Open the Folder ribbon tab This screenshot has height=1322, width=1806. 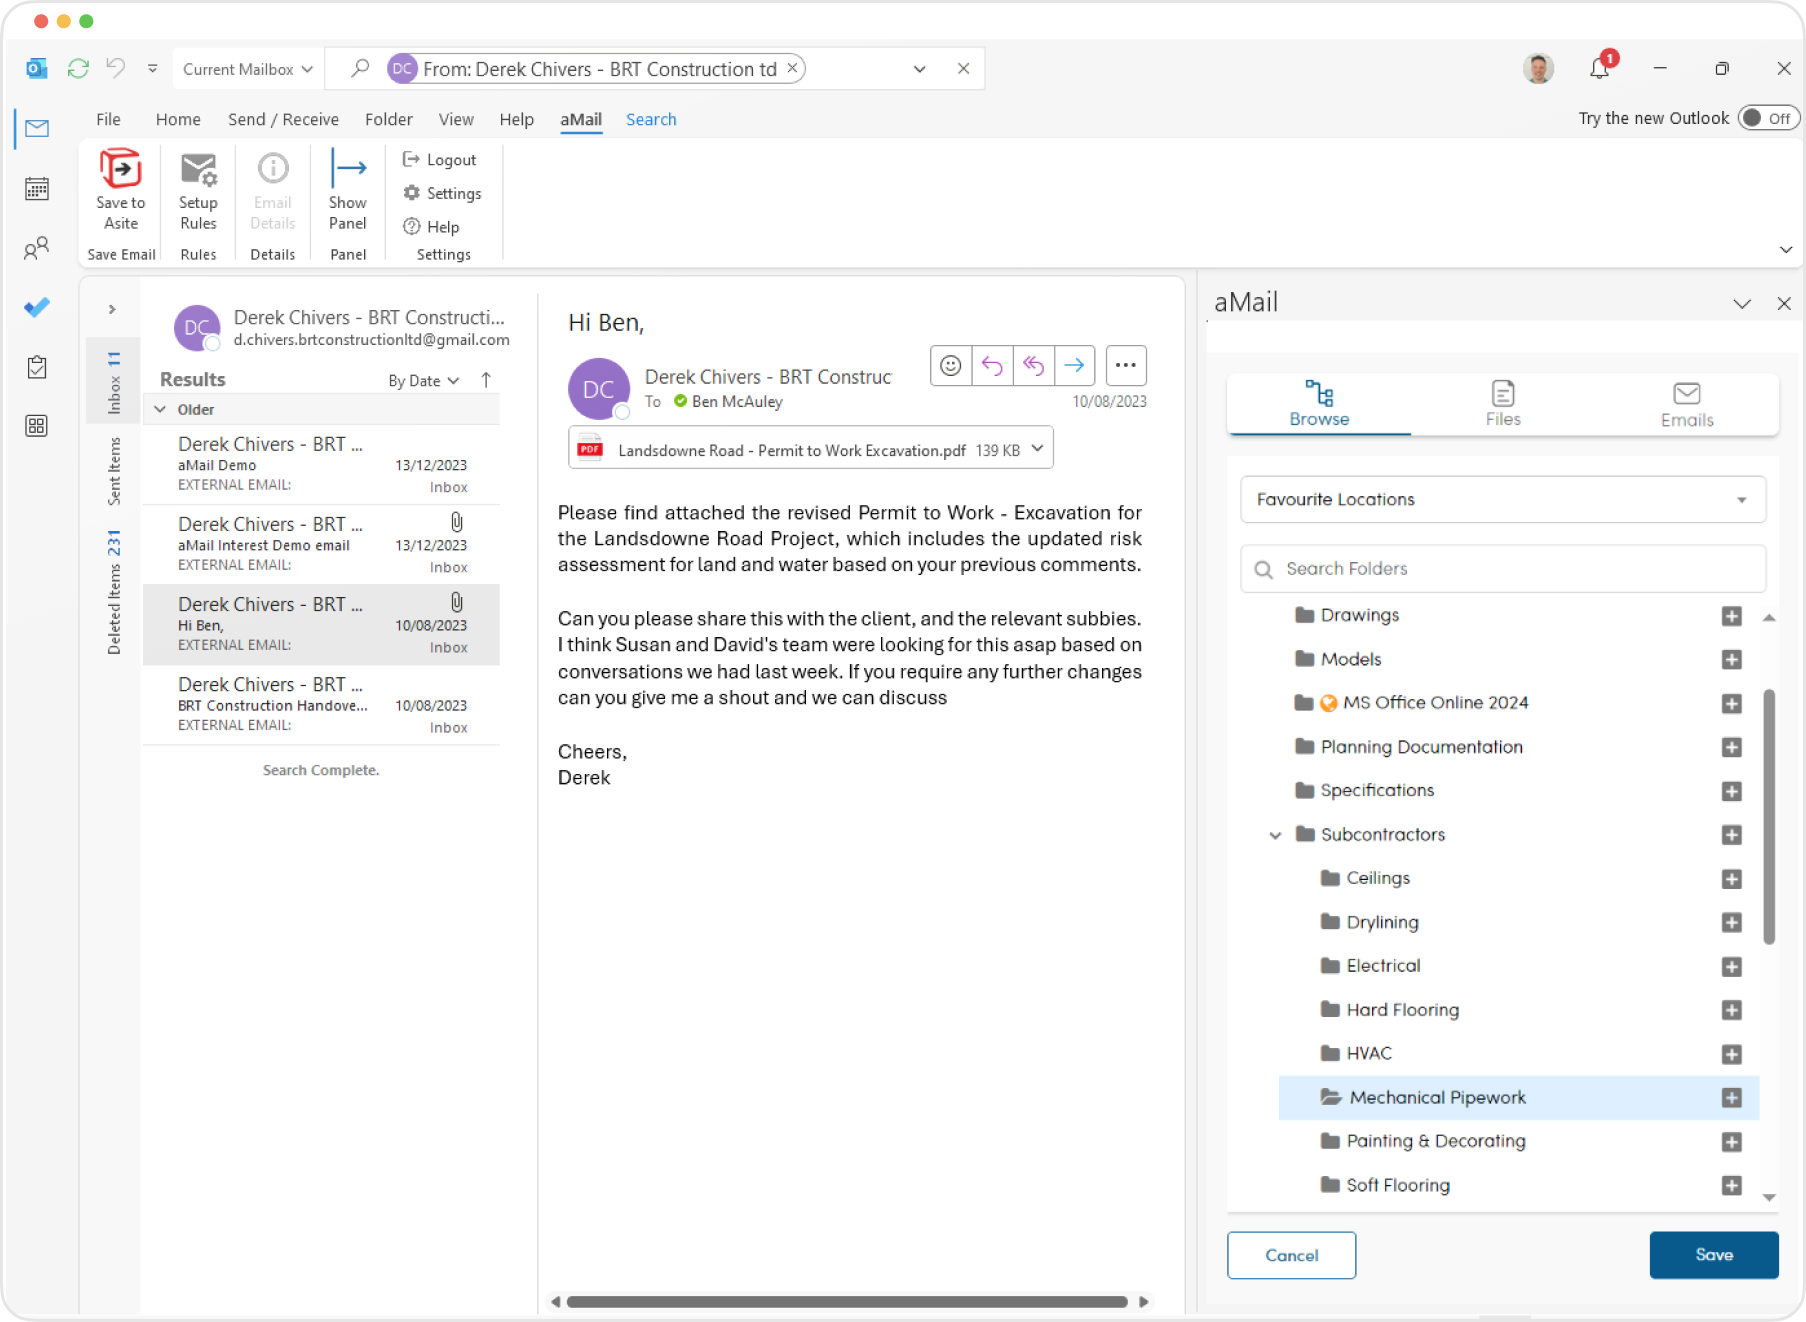pos(389,119)
